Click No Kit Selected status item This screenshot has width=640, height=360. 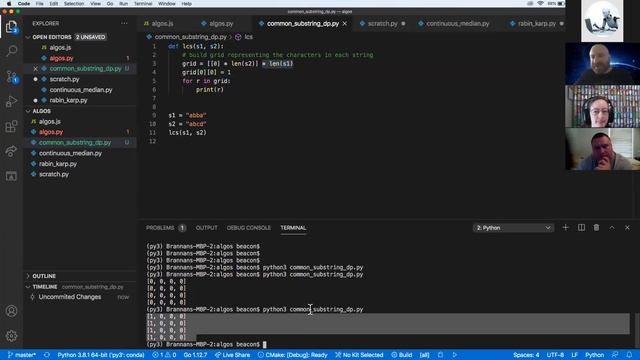pos(359,355)
